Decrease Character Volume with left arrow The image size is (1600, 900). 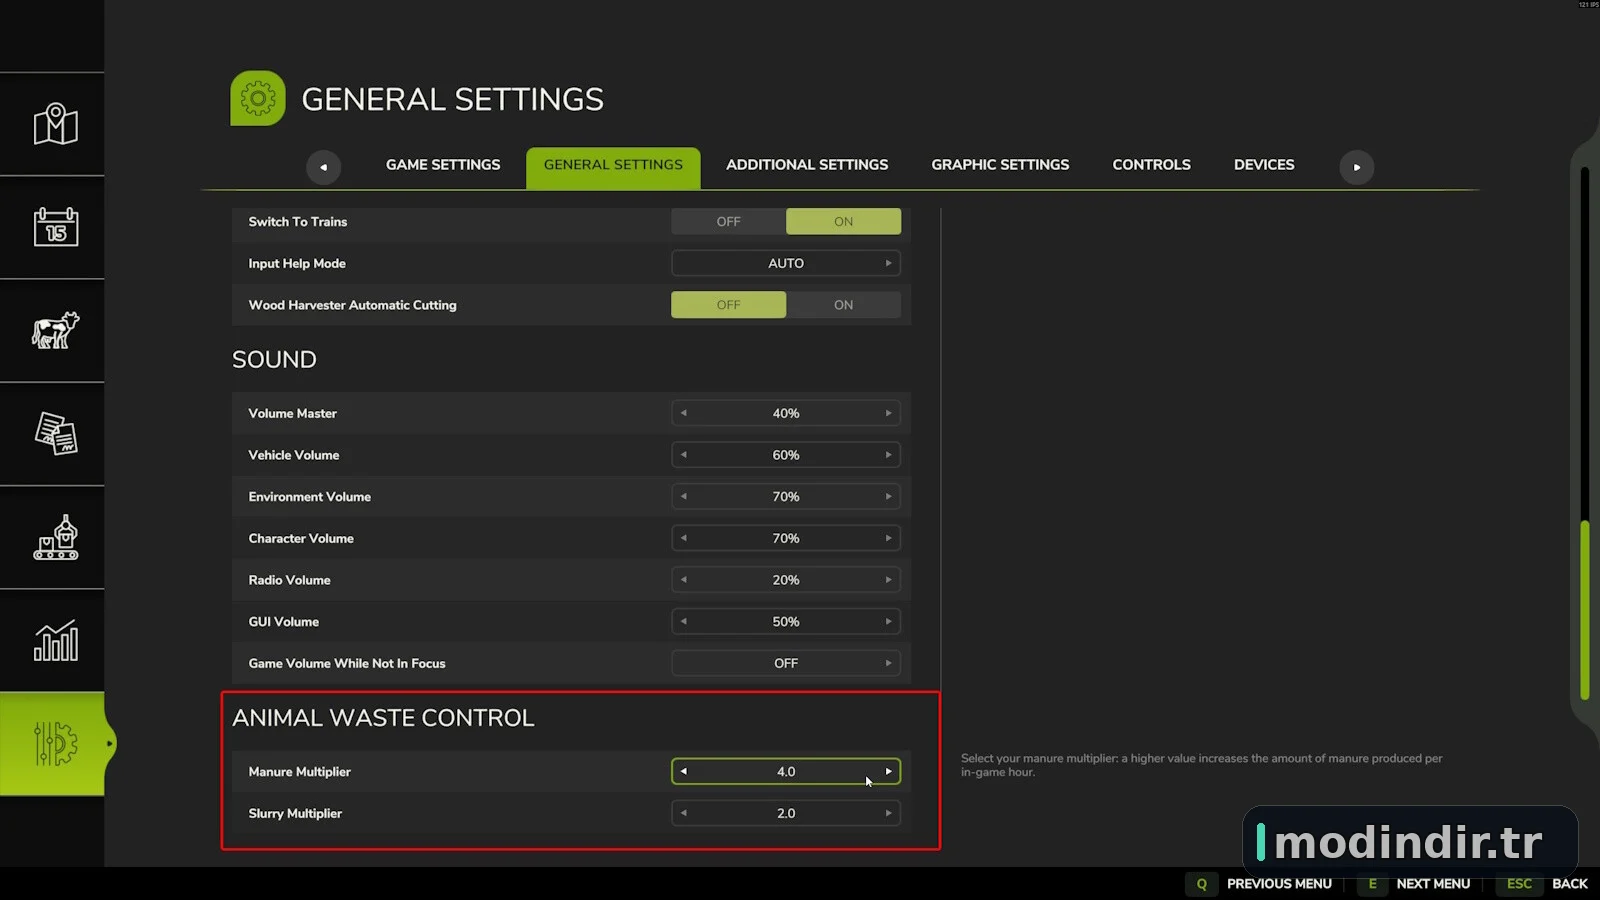[684, 538]
